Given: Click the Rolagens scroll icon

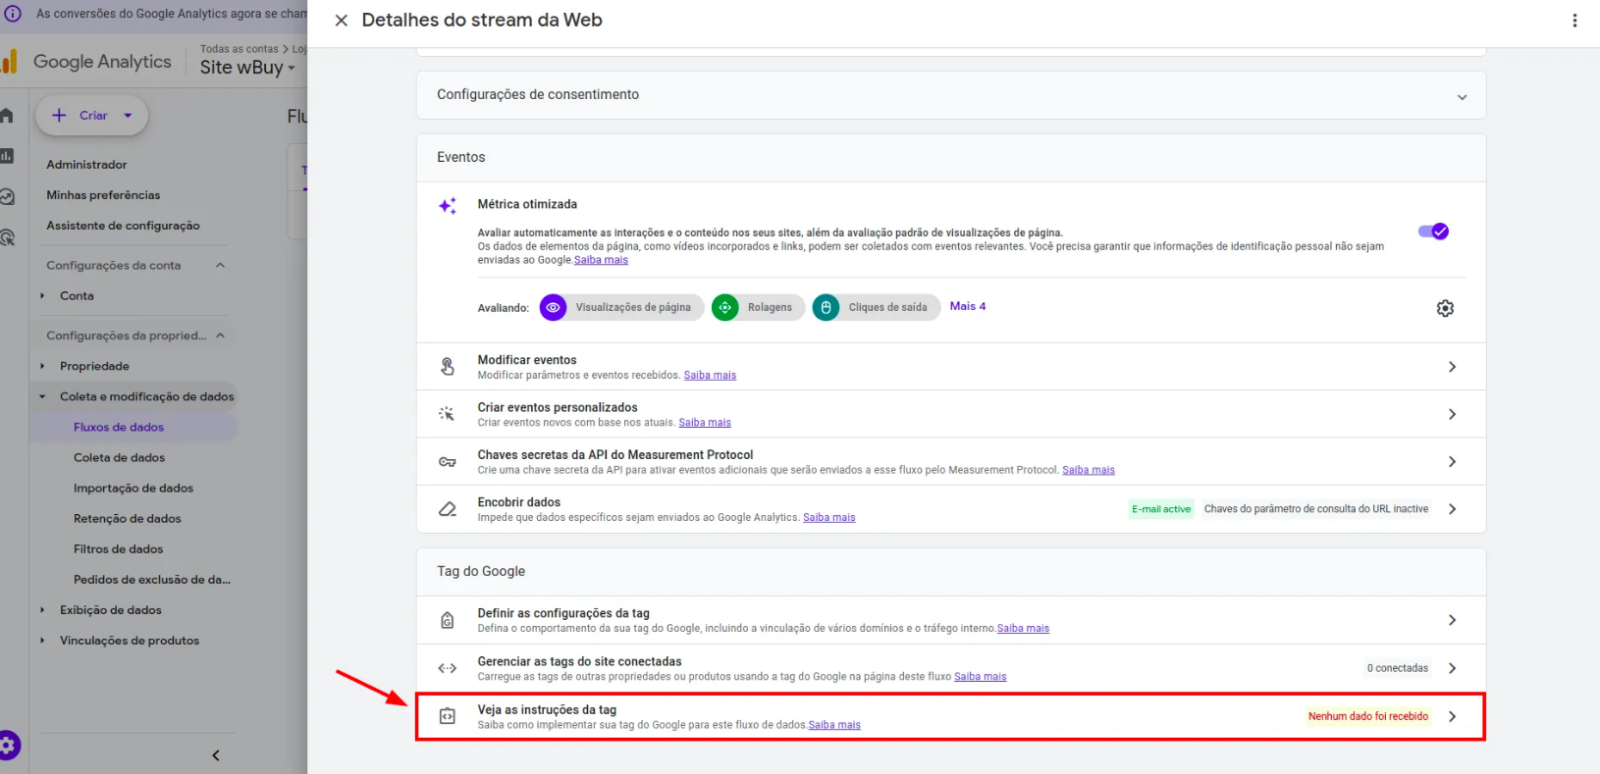Looking at the screenshot, I should [x=725, y=307].
